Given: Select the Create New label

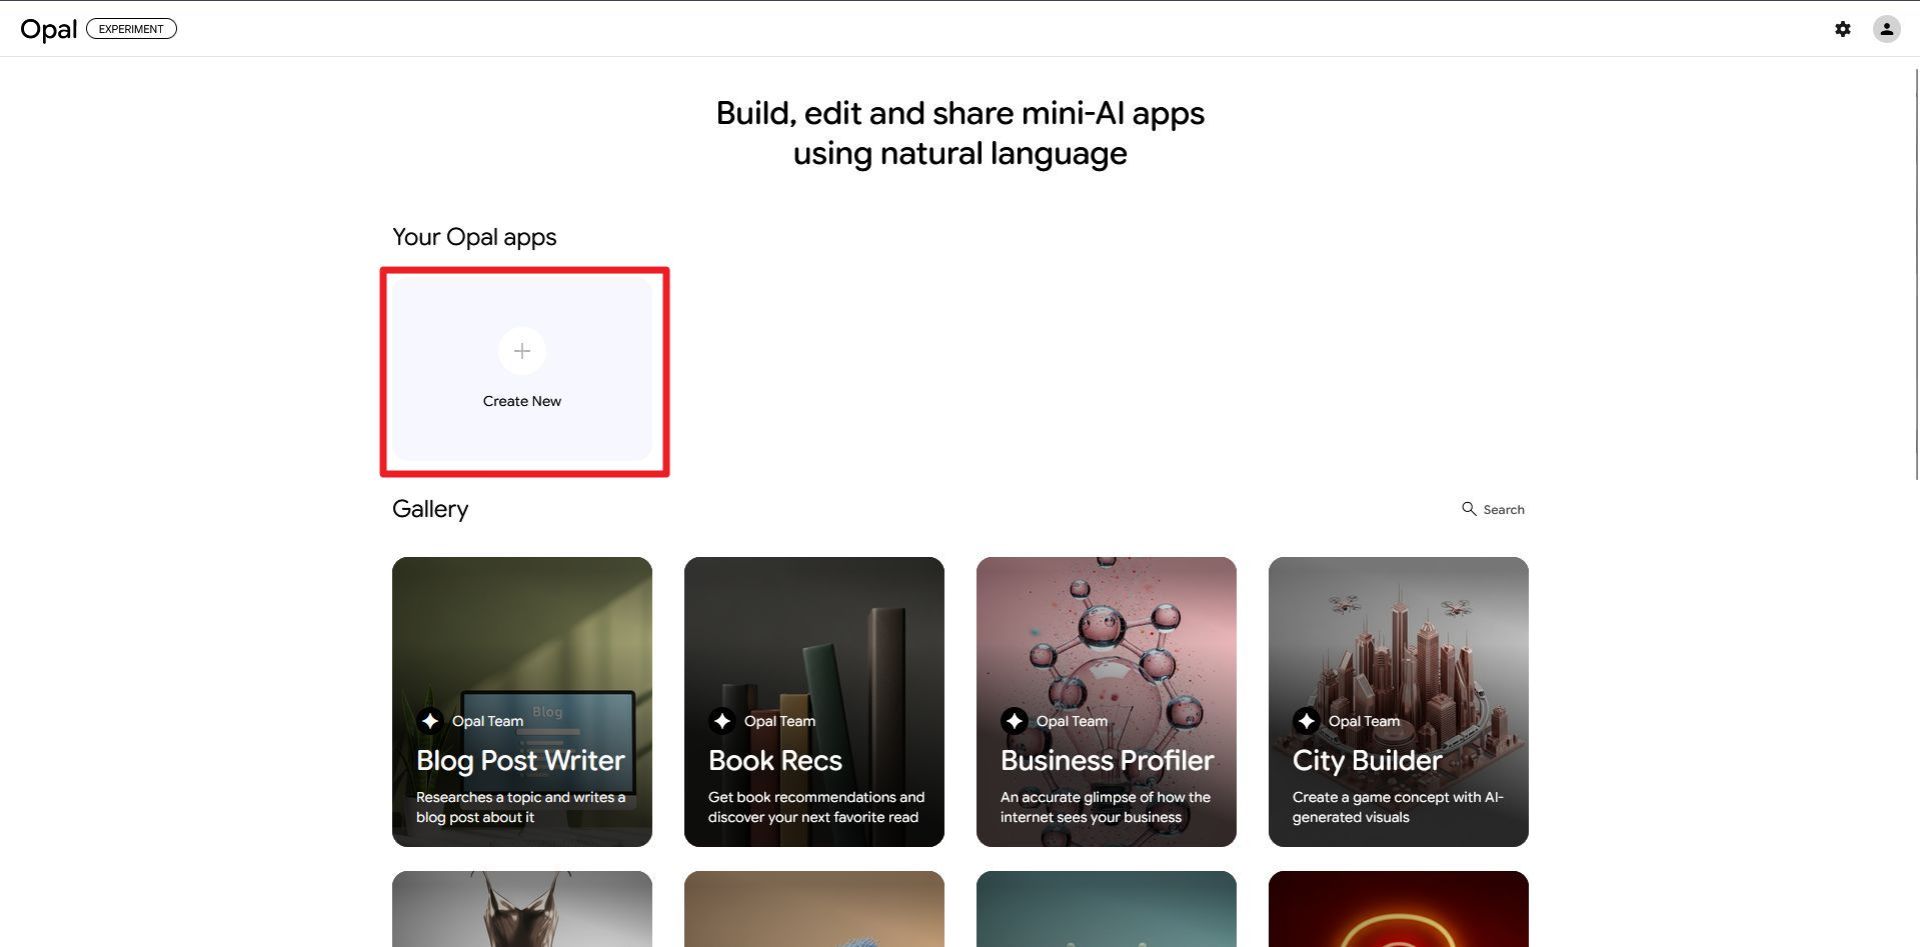Looking at the screenshot, I should (522, 401).
